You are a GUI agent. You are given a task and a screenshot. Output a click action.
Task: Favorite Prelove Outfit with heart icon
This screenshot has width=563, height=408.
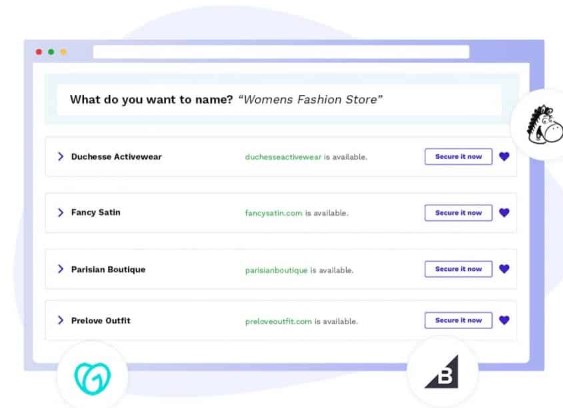pyautogui.click(x=504, y=320)
